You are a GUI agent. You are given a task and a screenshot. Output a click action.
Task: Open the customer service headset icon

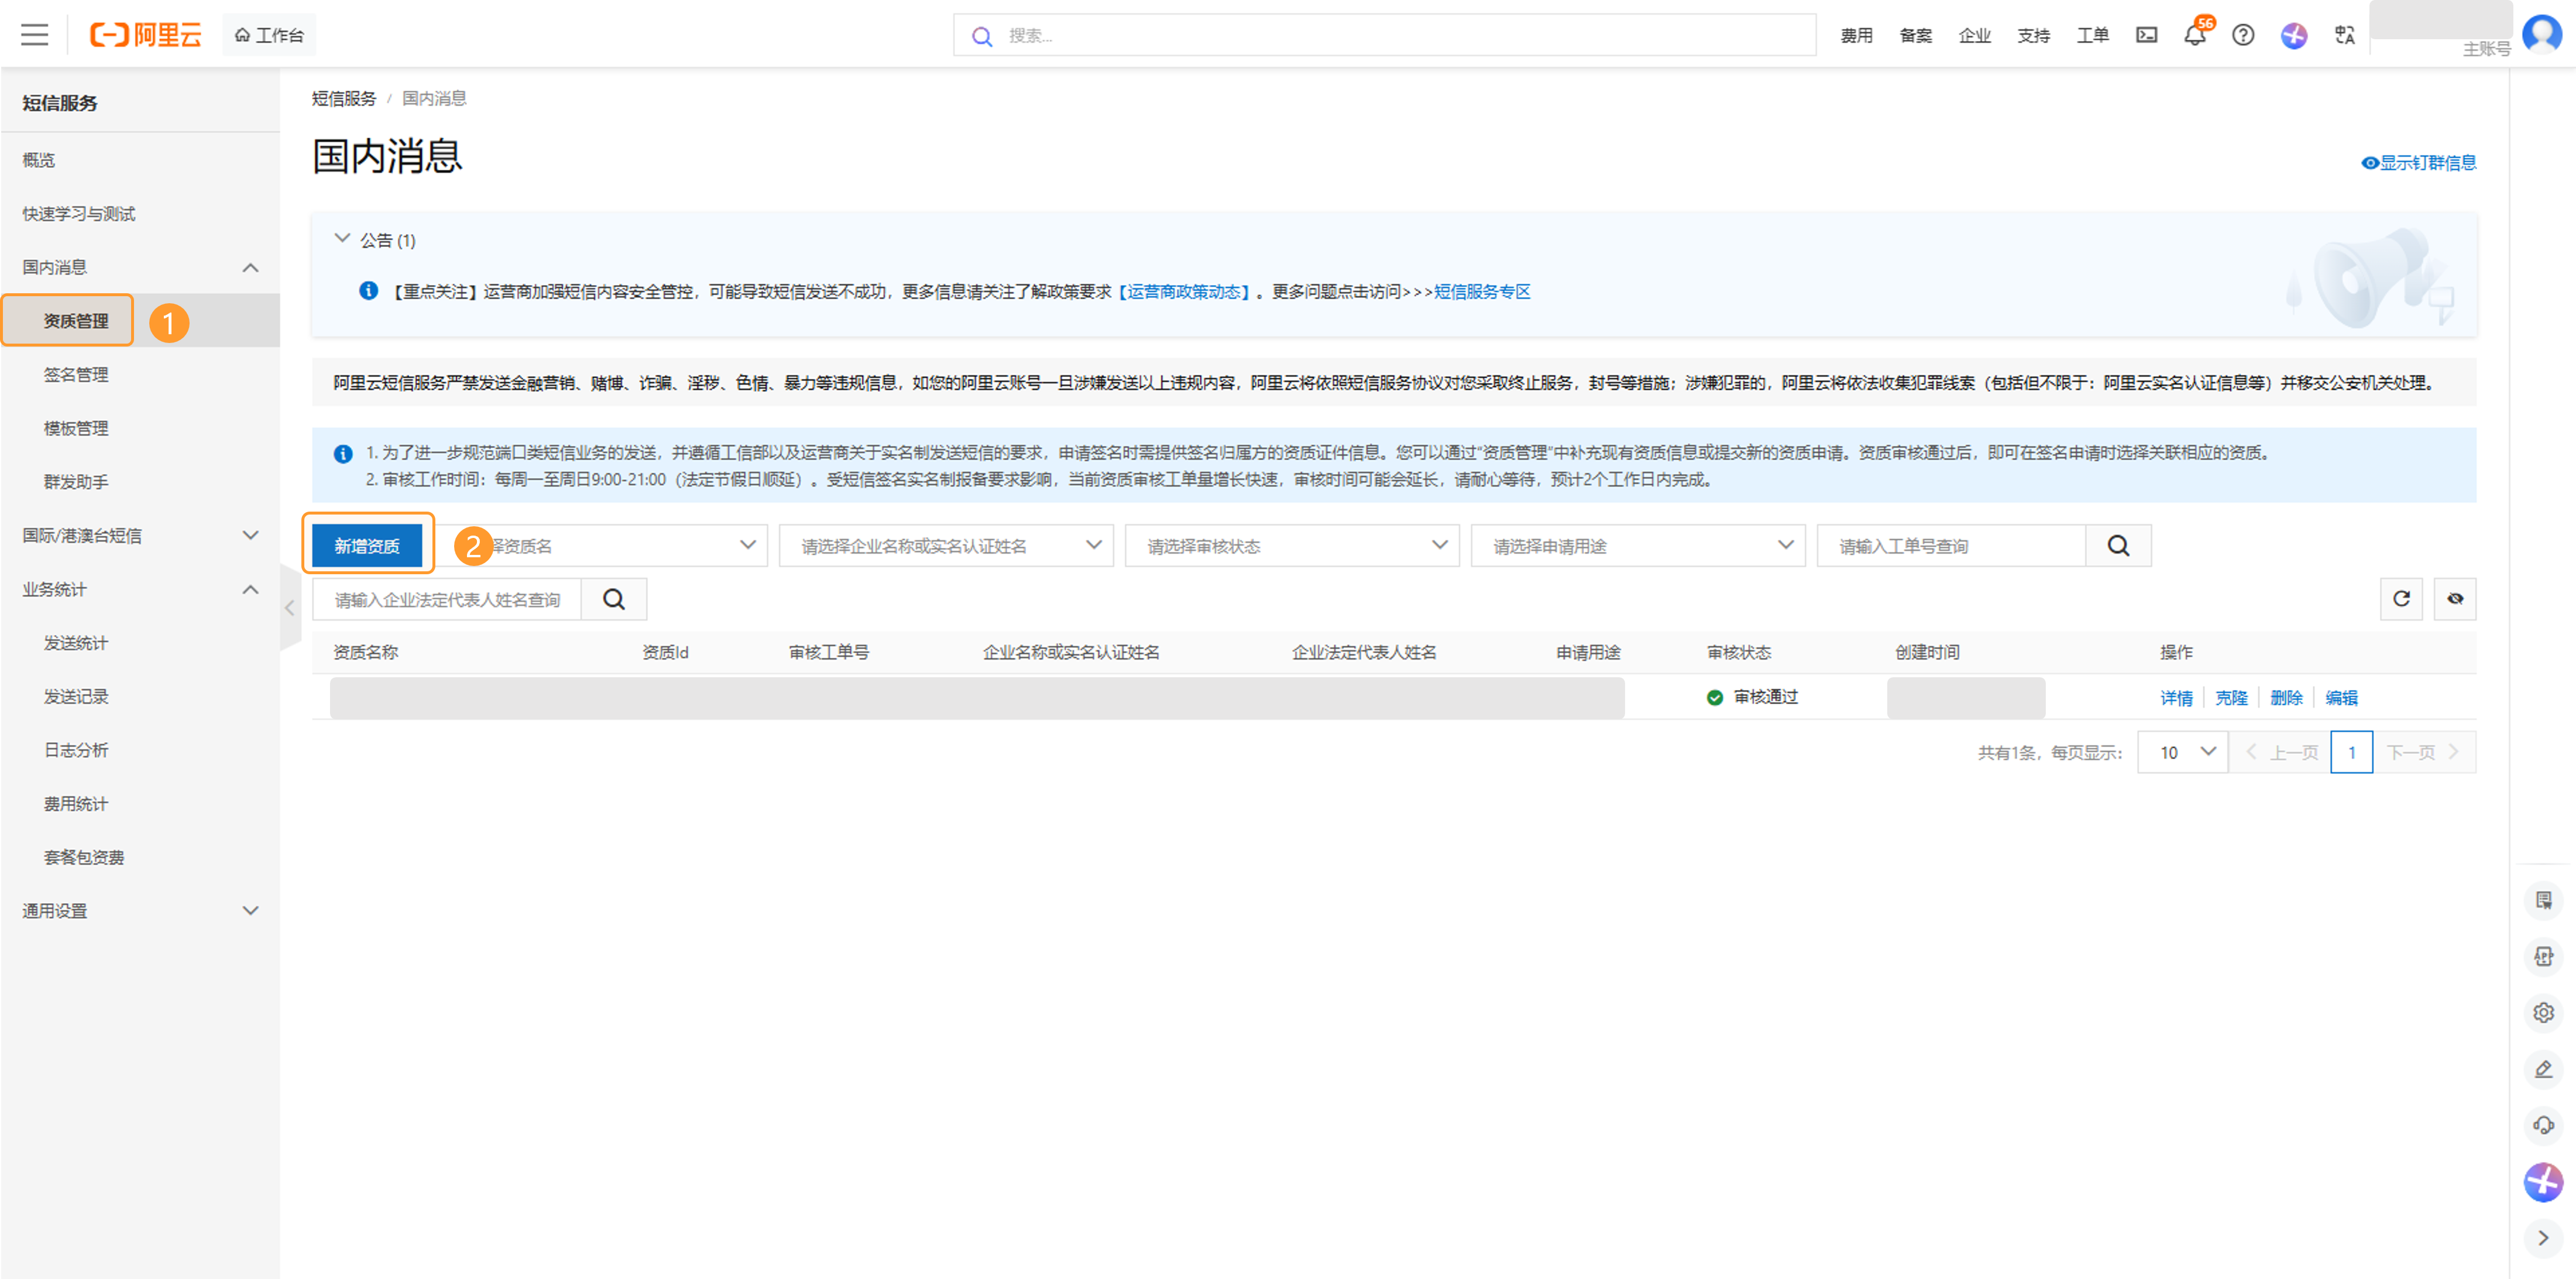click(2543, 1125)
